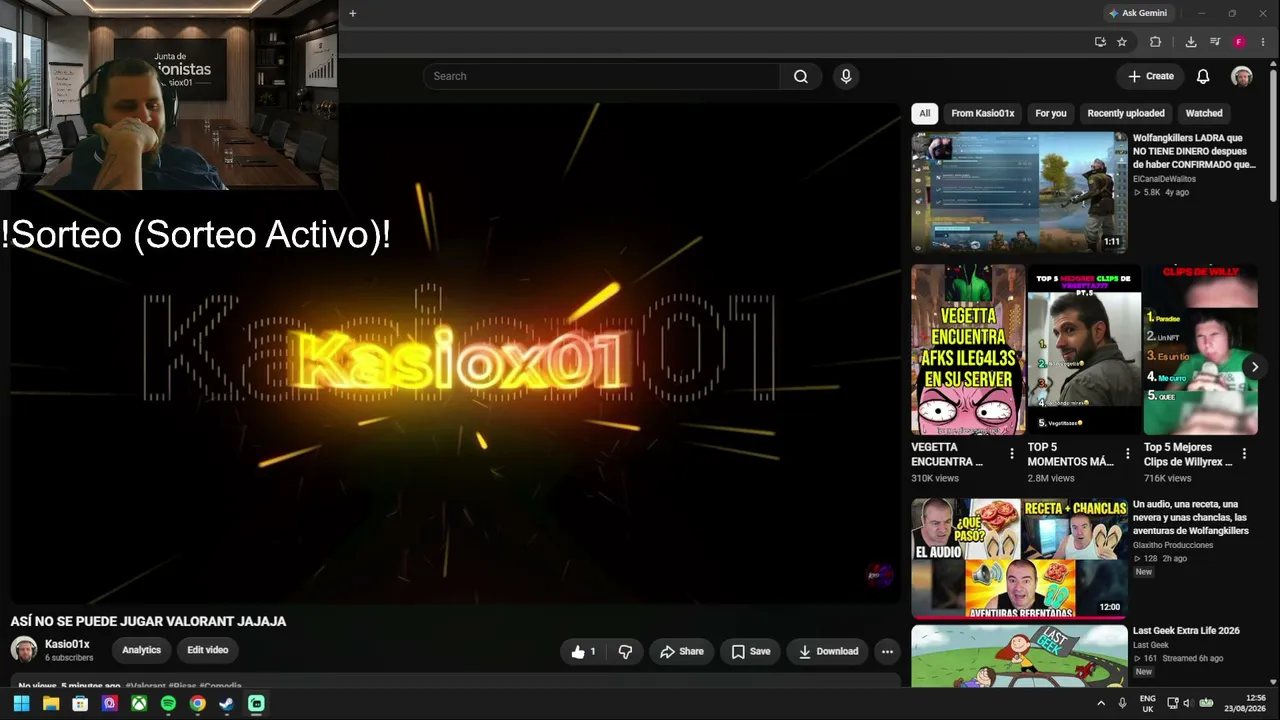The image size is (1280, 720).
Task: Open Steam from the taskbar
Action: pyautogui.click(x=227, y=704)
